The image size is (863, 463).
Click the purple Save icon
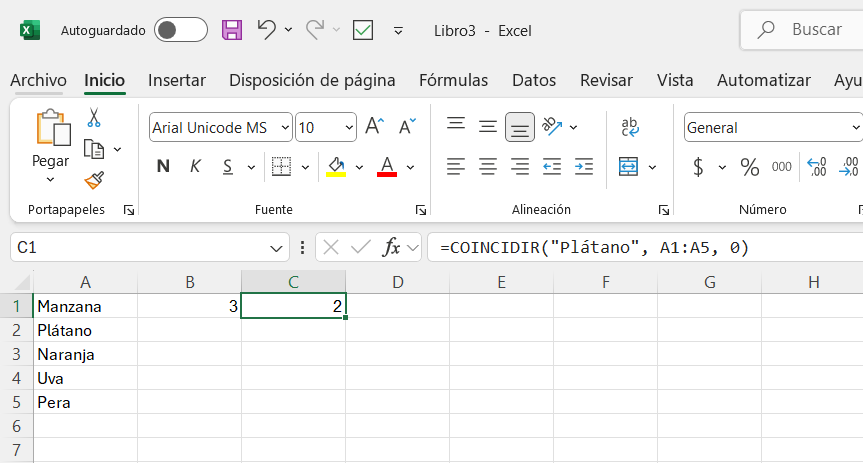click(x=232, y=30)
